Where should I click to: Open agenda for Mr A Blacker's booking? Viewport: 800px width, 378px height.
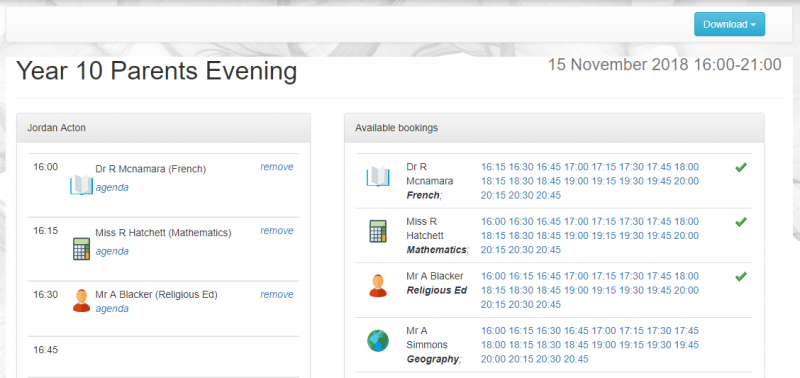pos(112,309)
